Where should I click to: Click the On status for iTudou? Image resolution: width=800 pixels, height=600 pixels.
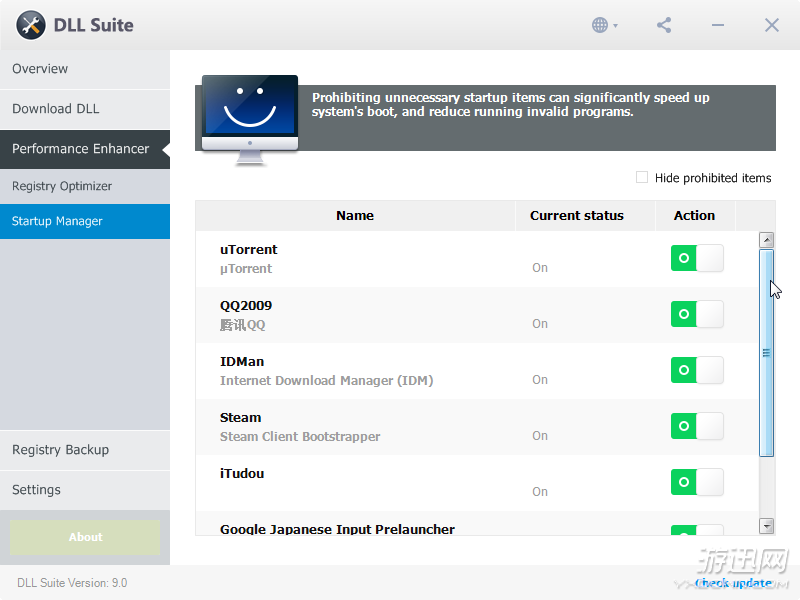540,492
